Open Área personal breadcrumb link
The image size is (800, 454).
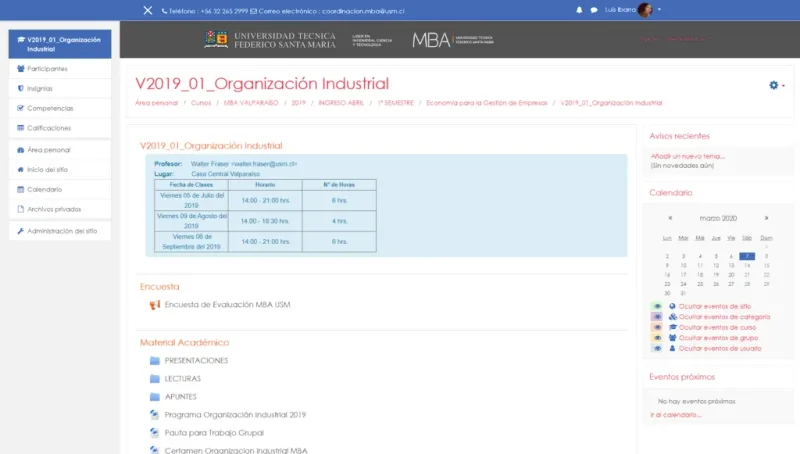point(157,103)
